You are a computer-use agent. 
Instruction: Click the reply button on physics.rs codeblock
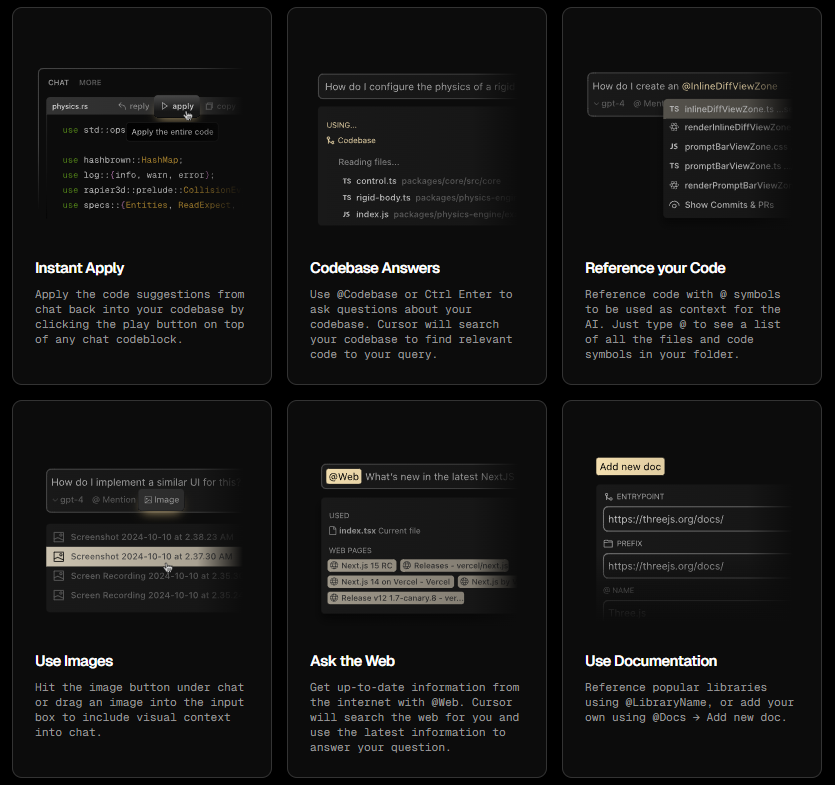click(134, 107)
